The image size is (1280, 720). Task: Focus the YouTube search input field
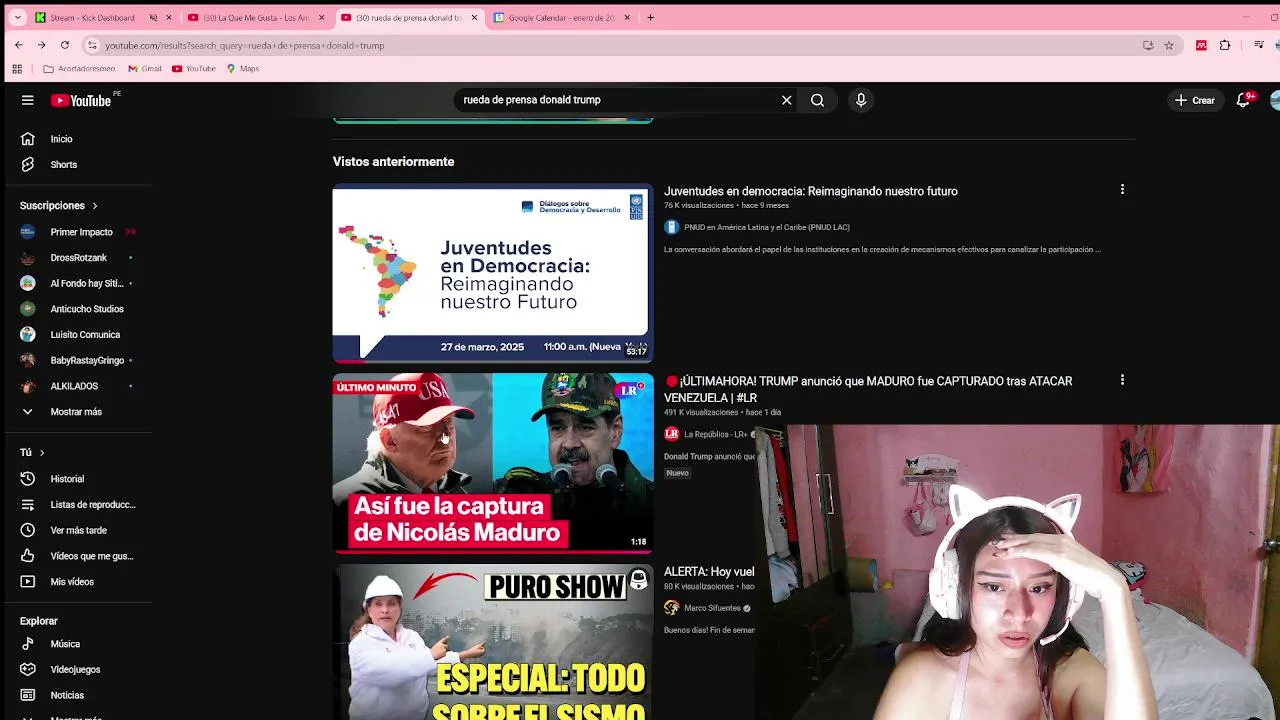coord(615,100)
